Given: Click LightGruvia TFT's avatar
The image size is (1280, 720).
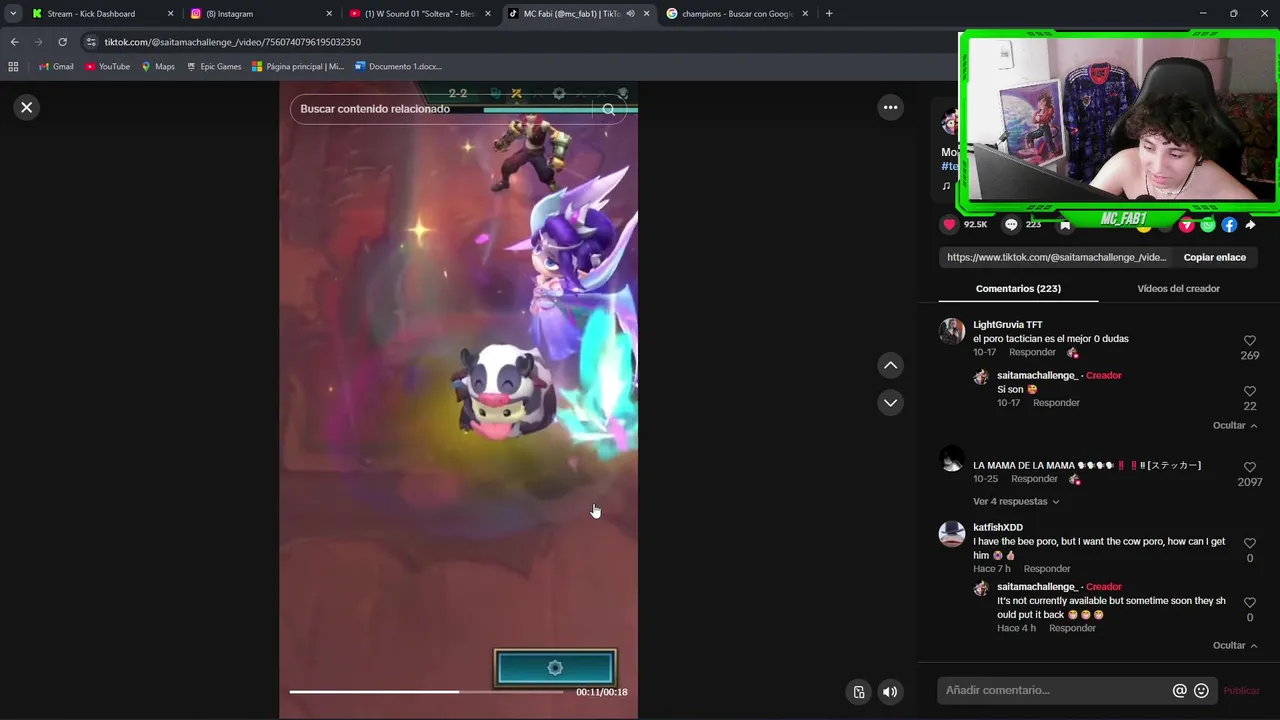Looking at the screenshot, I should 952,331.
